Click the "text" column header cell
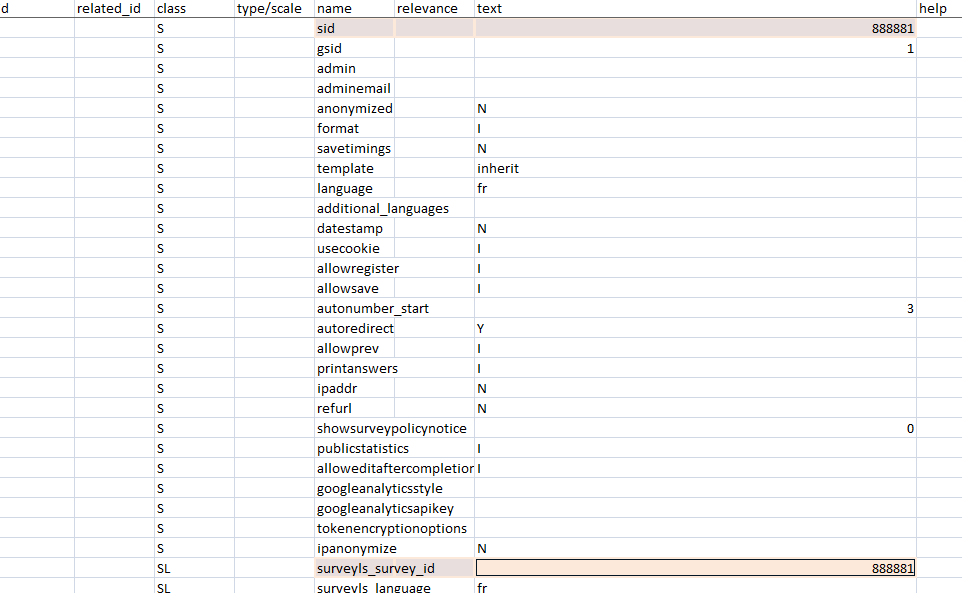Screen dimensions: 962x593 click(x=695, y=9)
